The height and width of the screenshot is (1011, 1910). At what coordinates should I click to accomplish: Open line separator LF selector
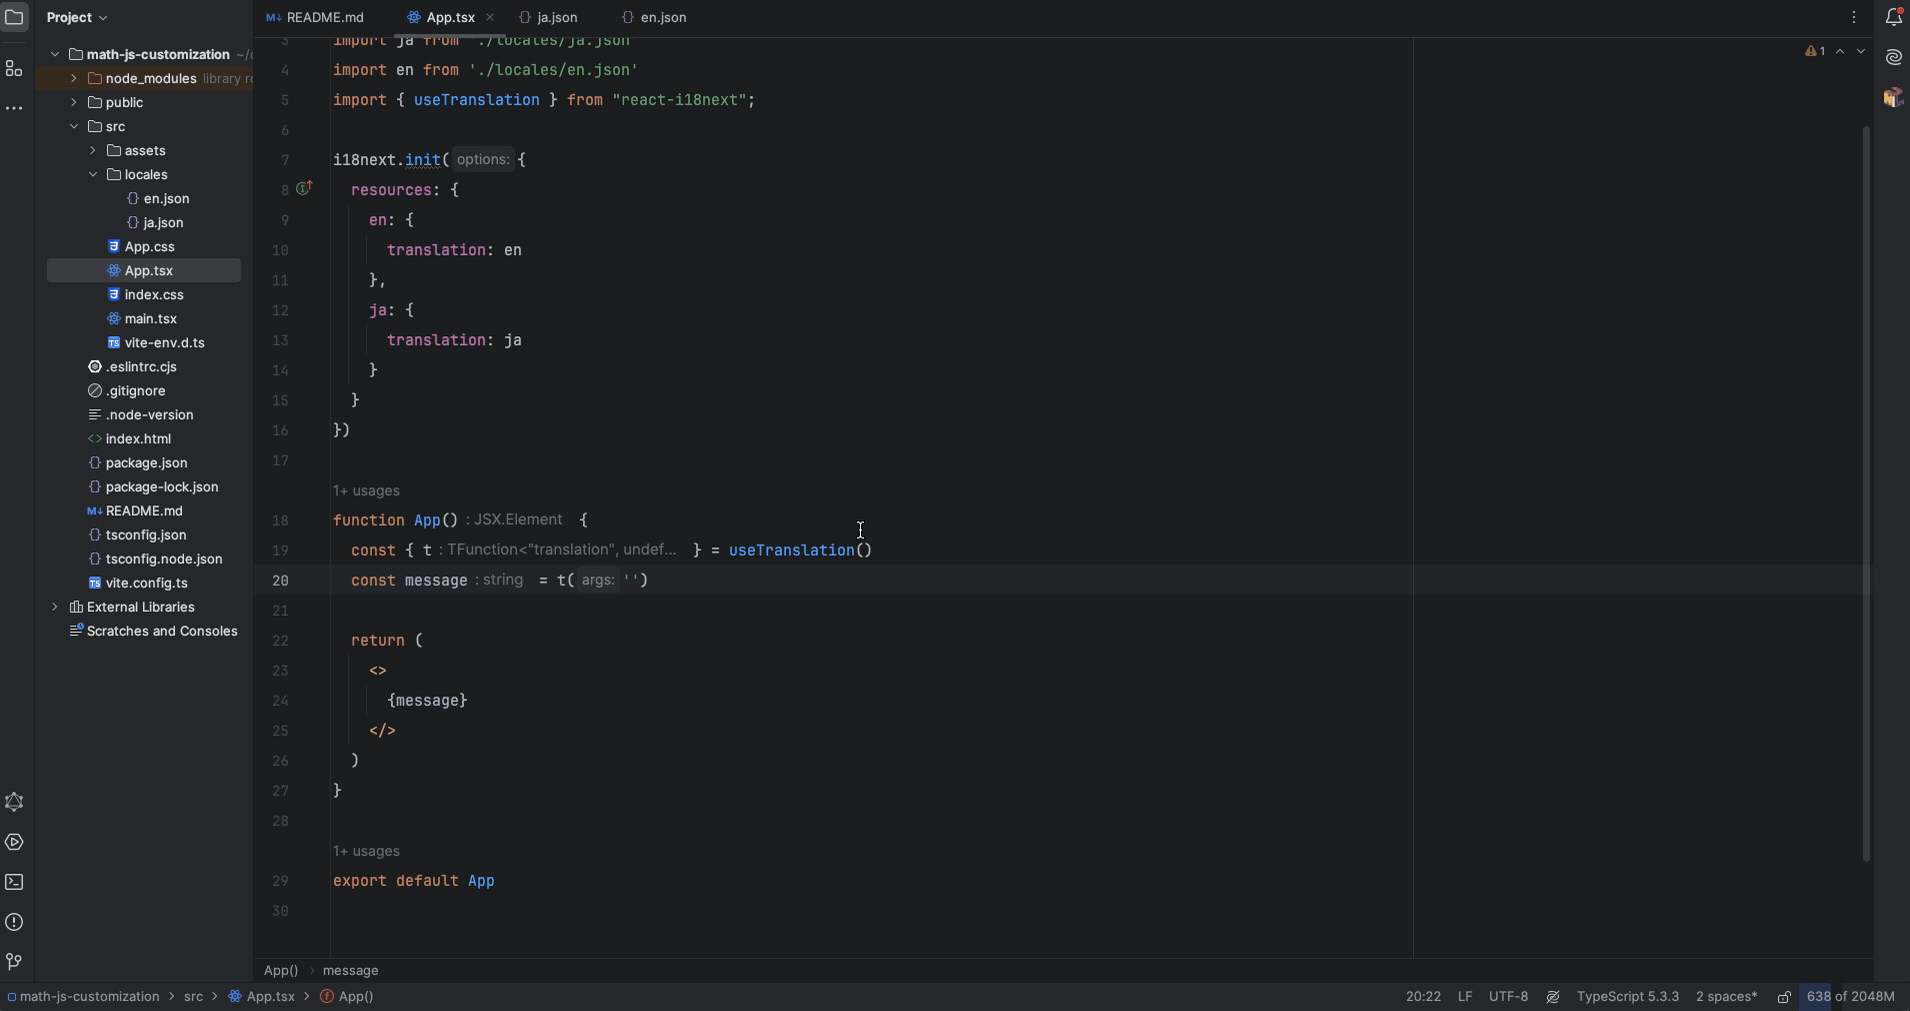coord(1465,997)
